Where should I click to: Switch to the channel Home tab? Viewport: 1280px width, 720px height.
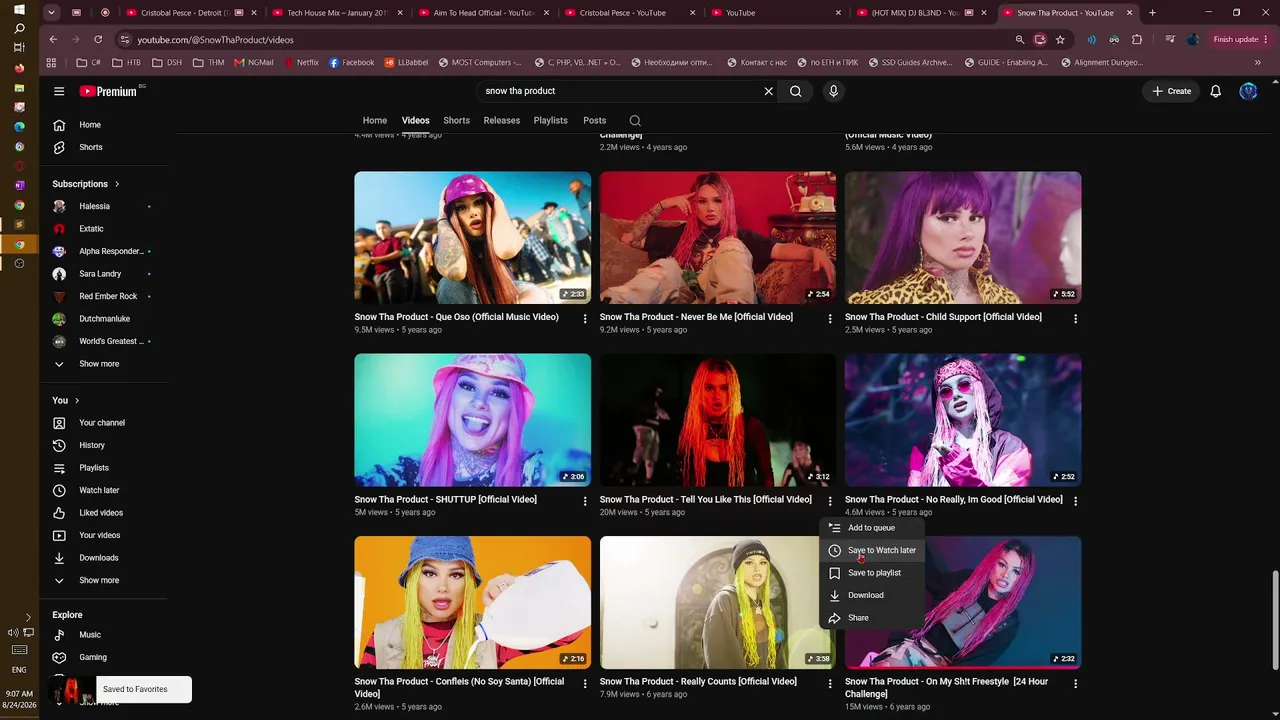375,121
